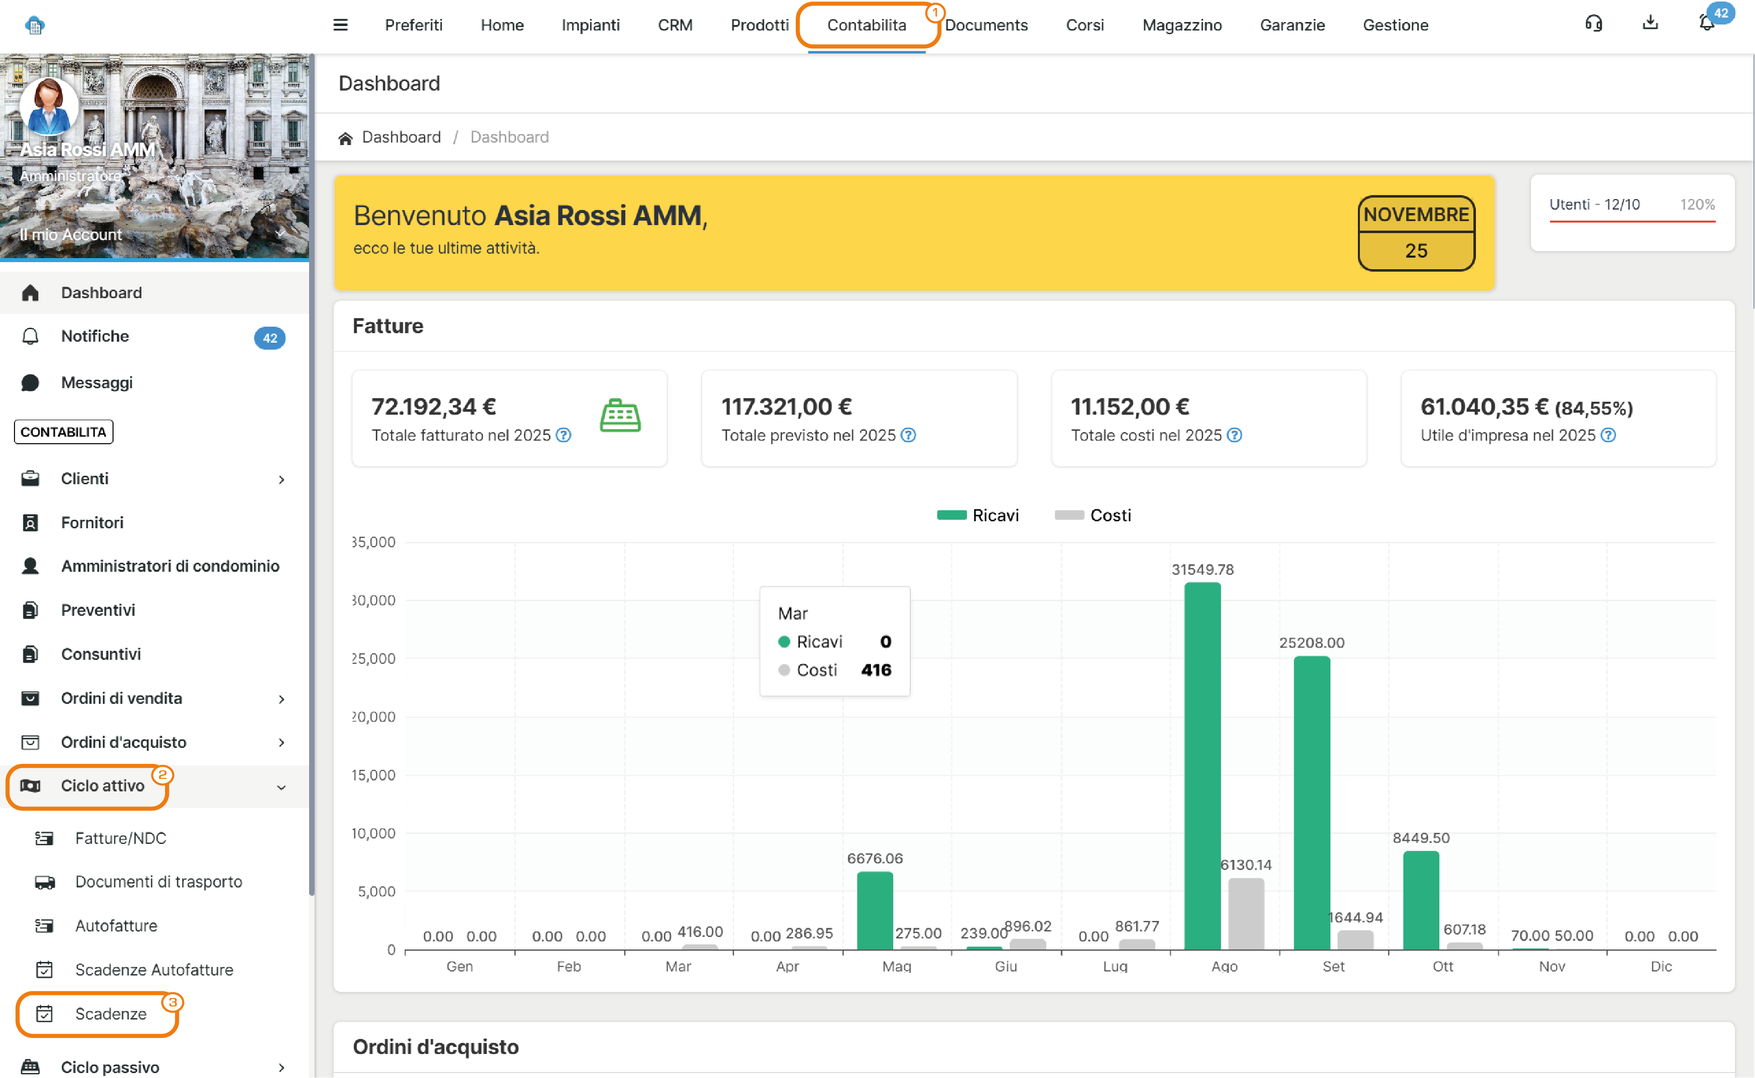
Task: Click the August Ricavi bar
Action: click(1202, 765)
